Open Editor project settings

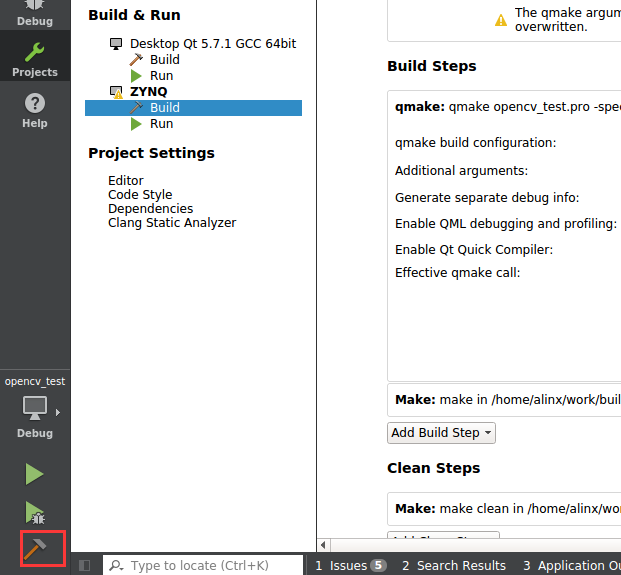pyautogui.click(x=126, y=181)
